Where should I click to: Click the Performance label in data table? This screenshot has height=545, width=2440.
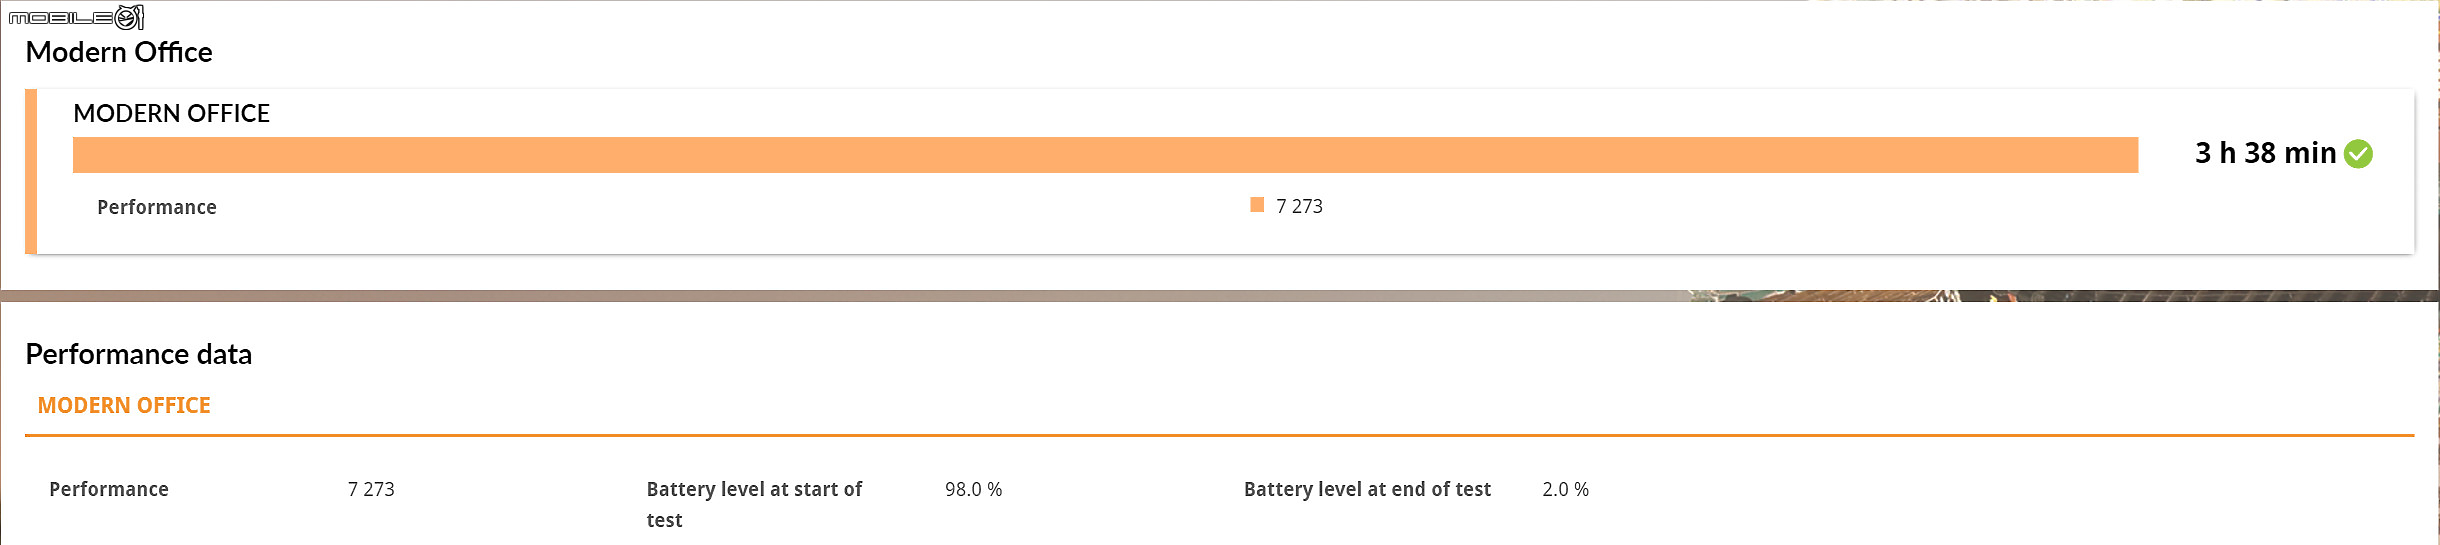[x=109, y=489]
